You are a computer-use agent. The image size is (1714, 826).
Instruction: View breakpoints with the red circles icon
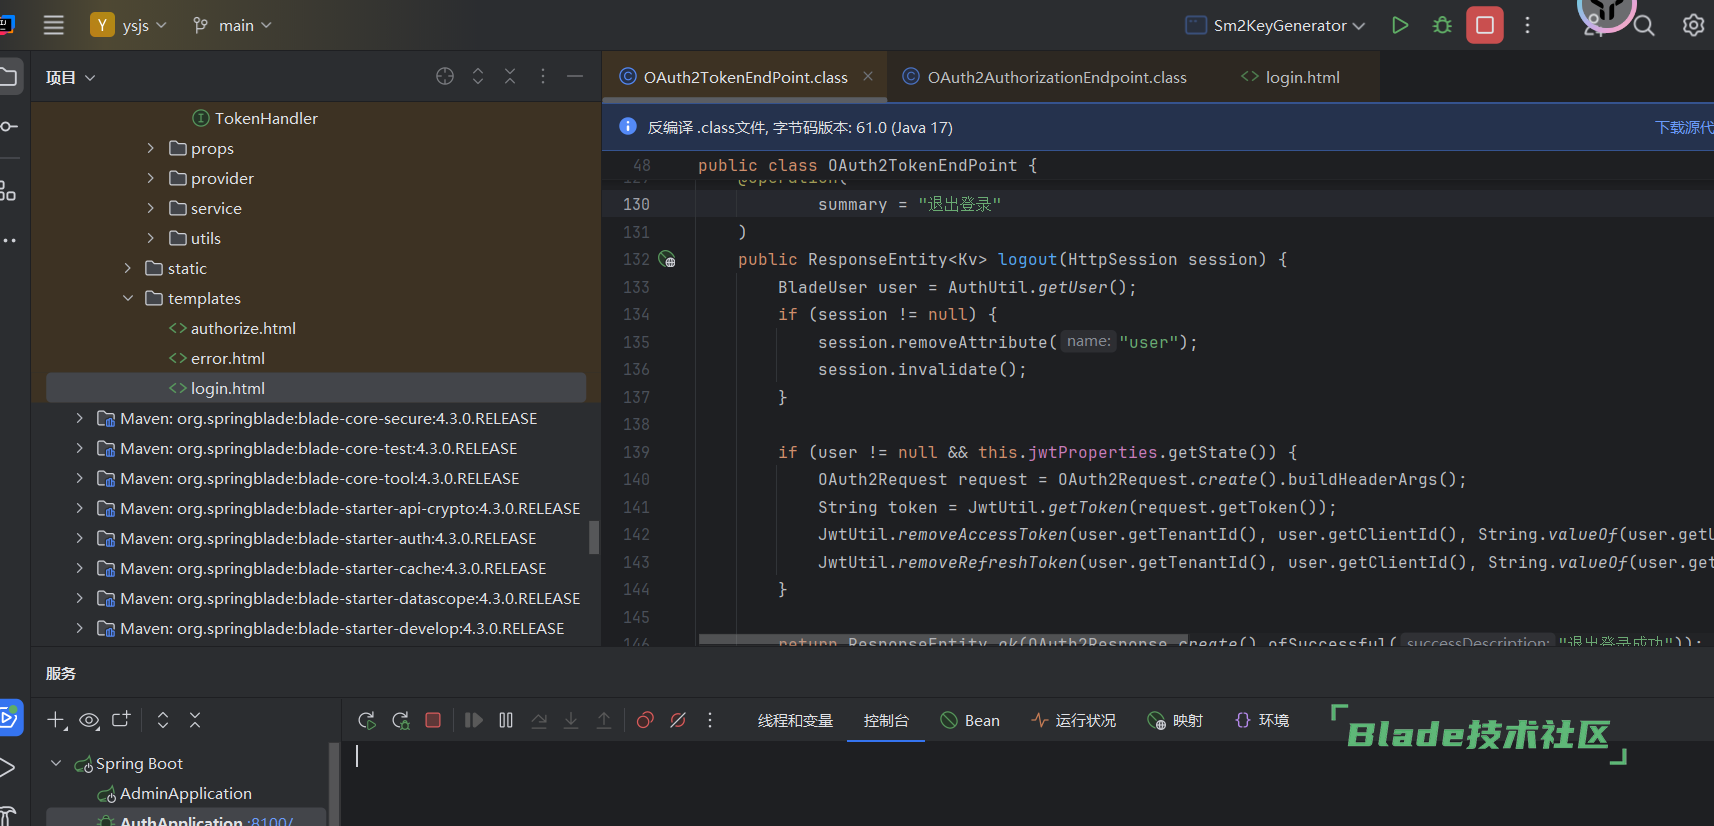point(645,720)
